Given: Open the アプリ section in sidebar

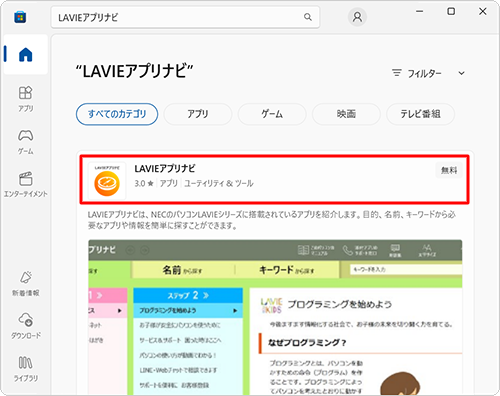Looking at the screenshot, I should [26, 99].
